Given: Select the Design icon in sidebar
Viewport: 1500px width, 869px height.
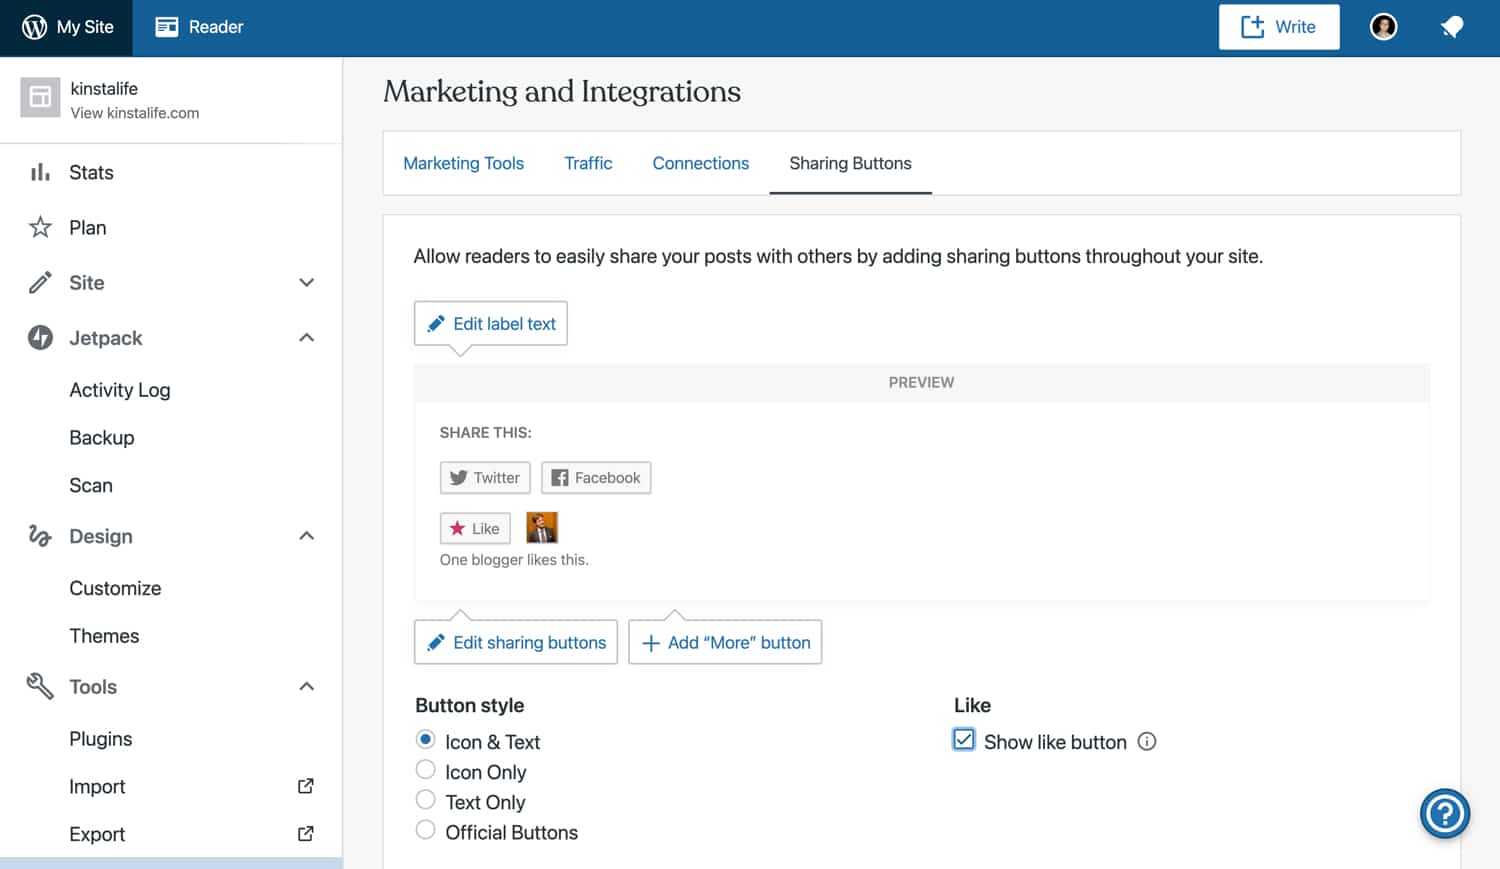Looking at the screenshot, I should coord(39,536).
